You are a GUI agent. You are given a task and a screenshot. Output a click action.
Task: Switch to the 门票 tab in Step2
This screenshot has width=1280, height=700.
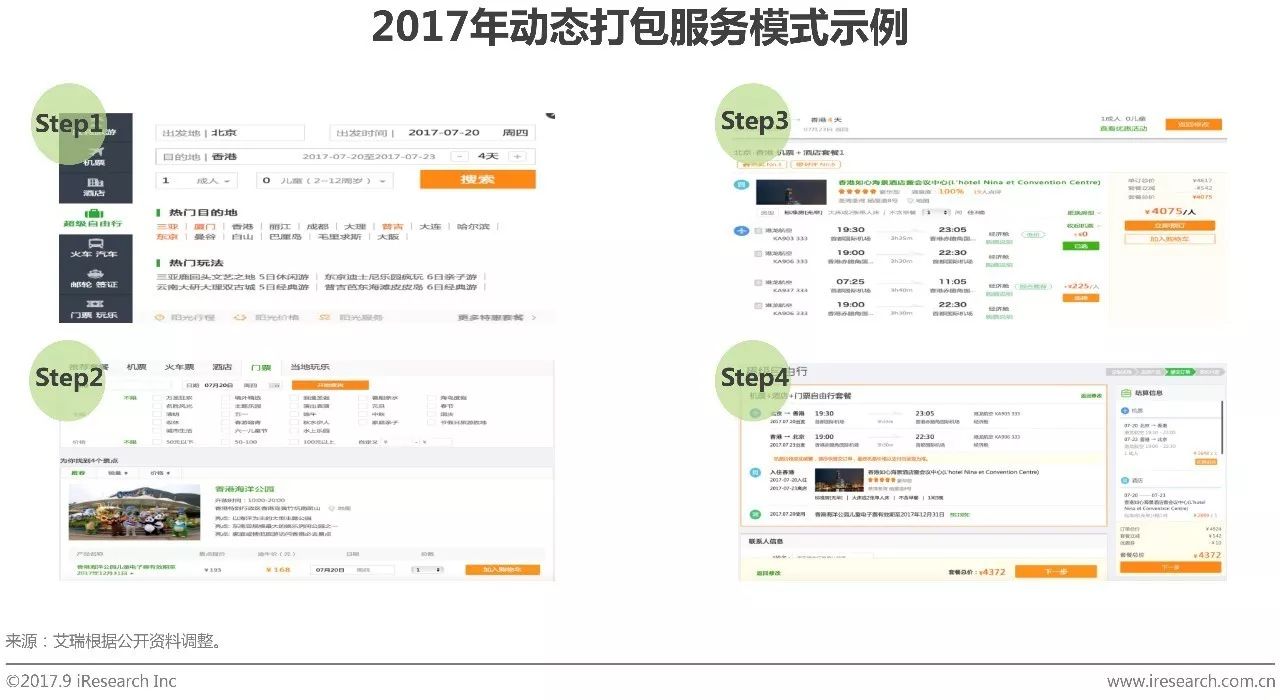pos(261,367)
